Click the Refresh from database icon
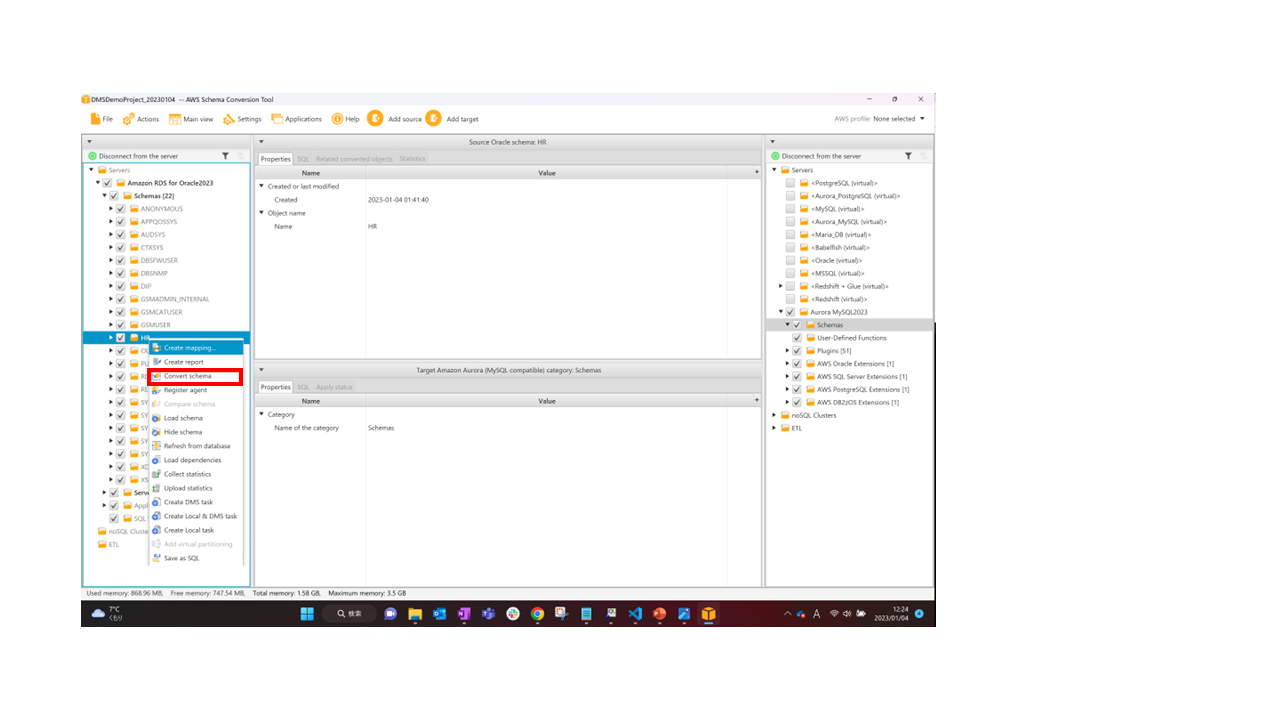Image resolution: width=1280 pixels, height=720 pixels. click(156, 446)
